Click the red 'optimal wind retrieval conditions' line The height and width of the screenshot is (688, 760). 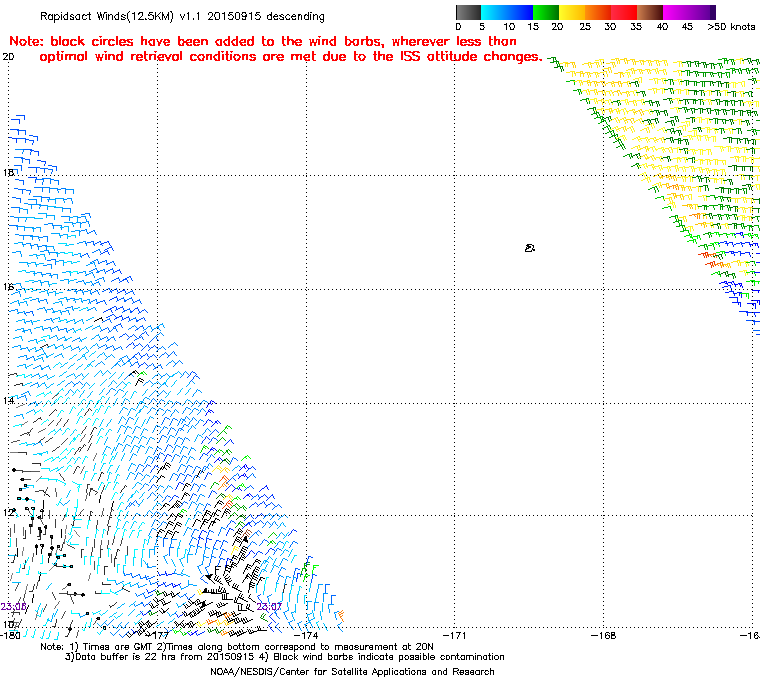(x=291, y=57)
